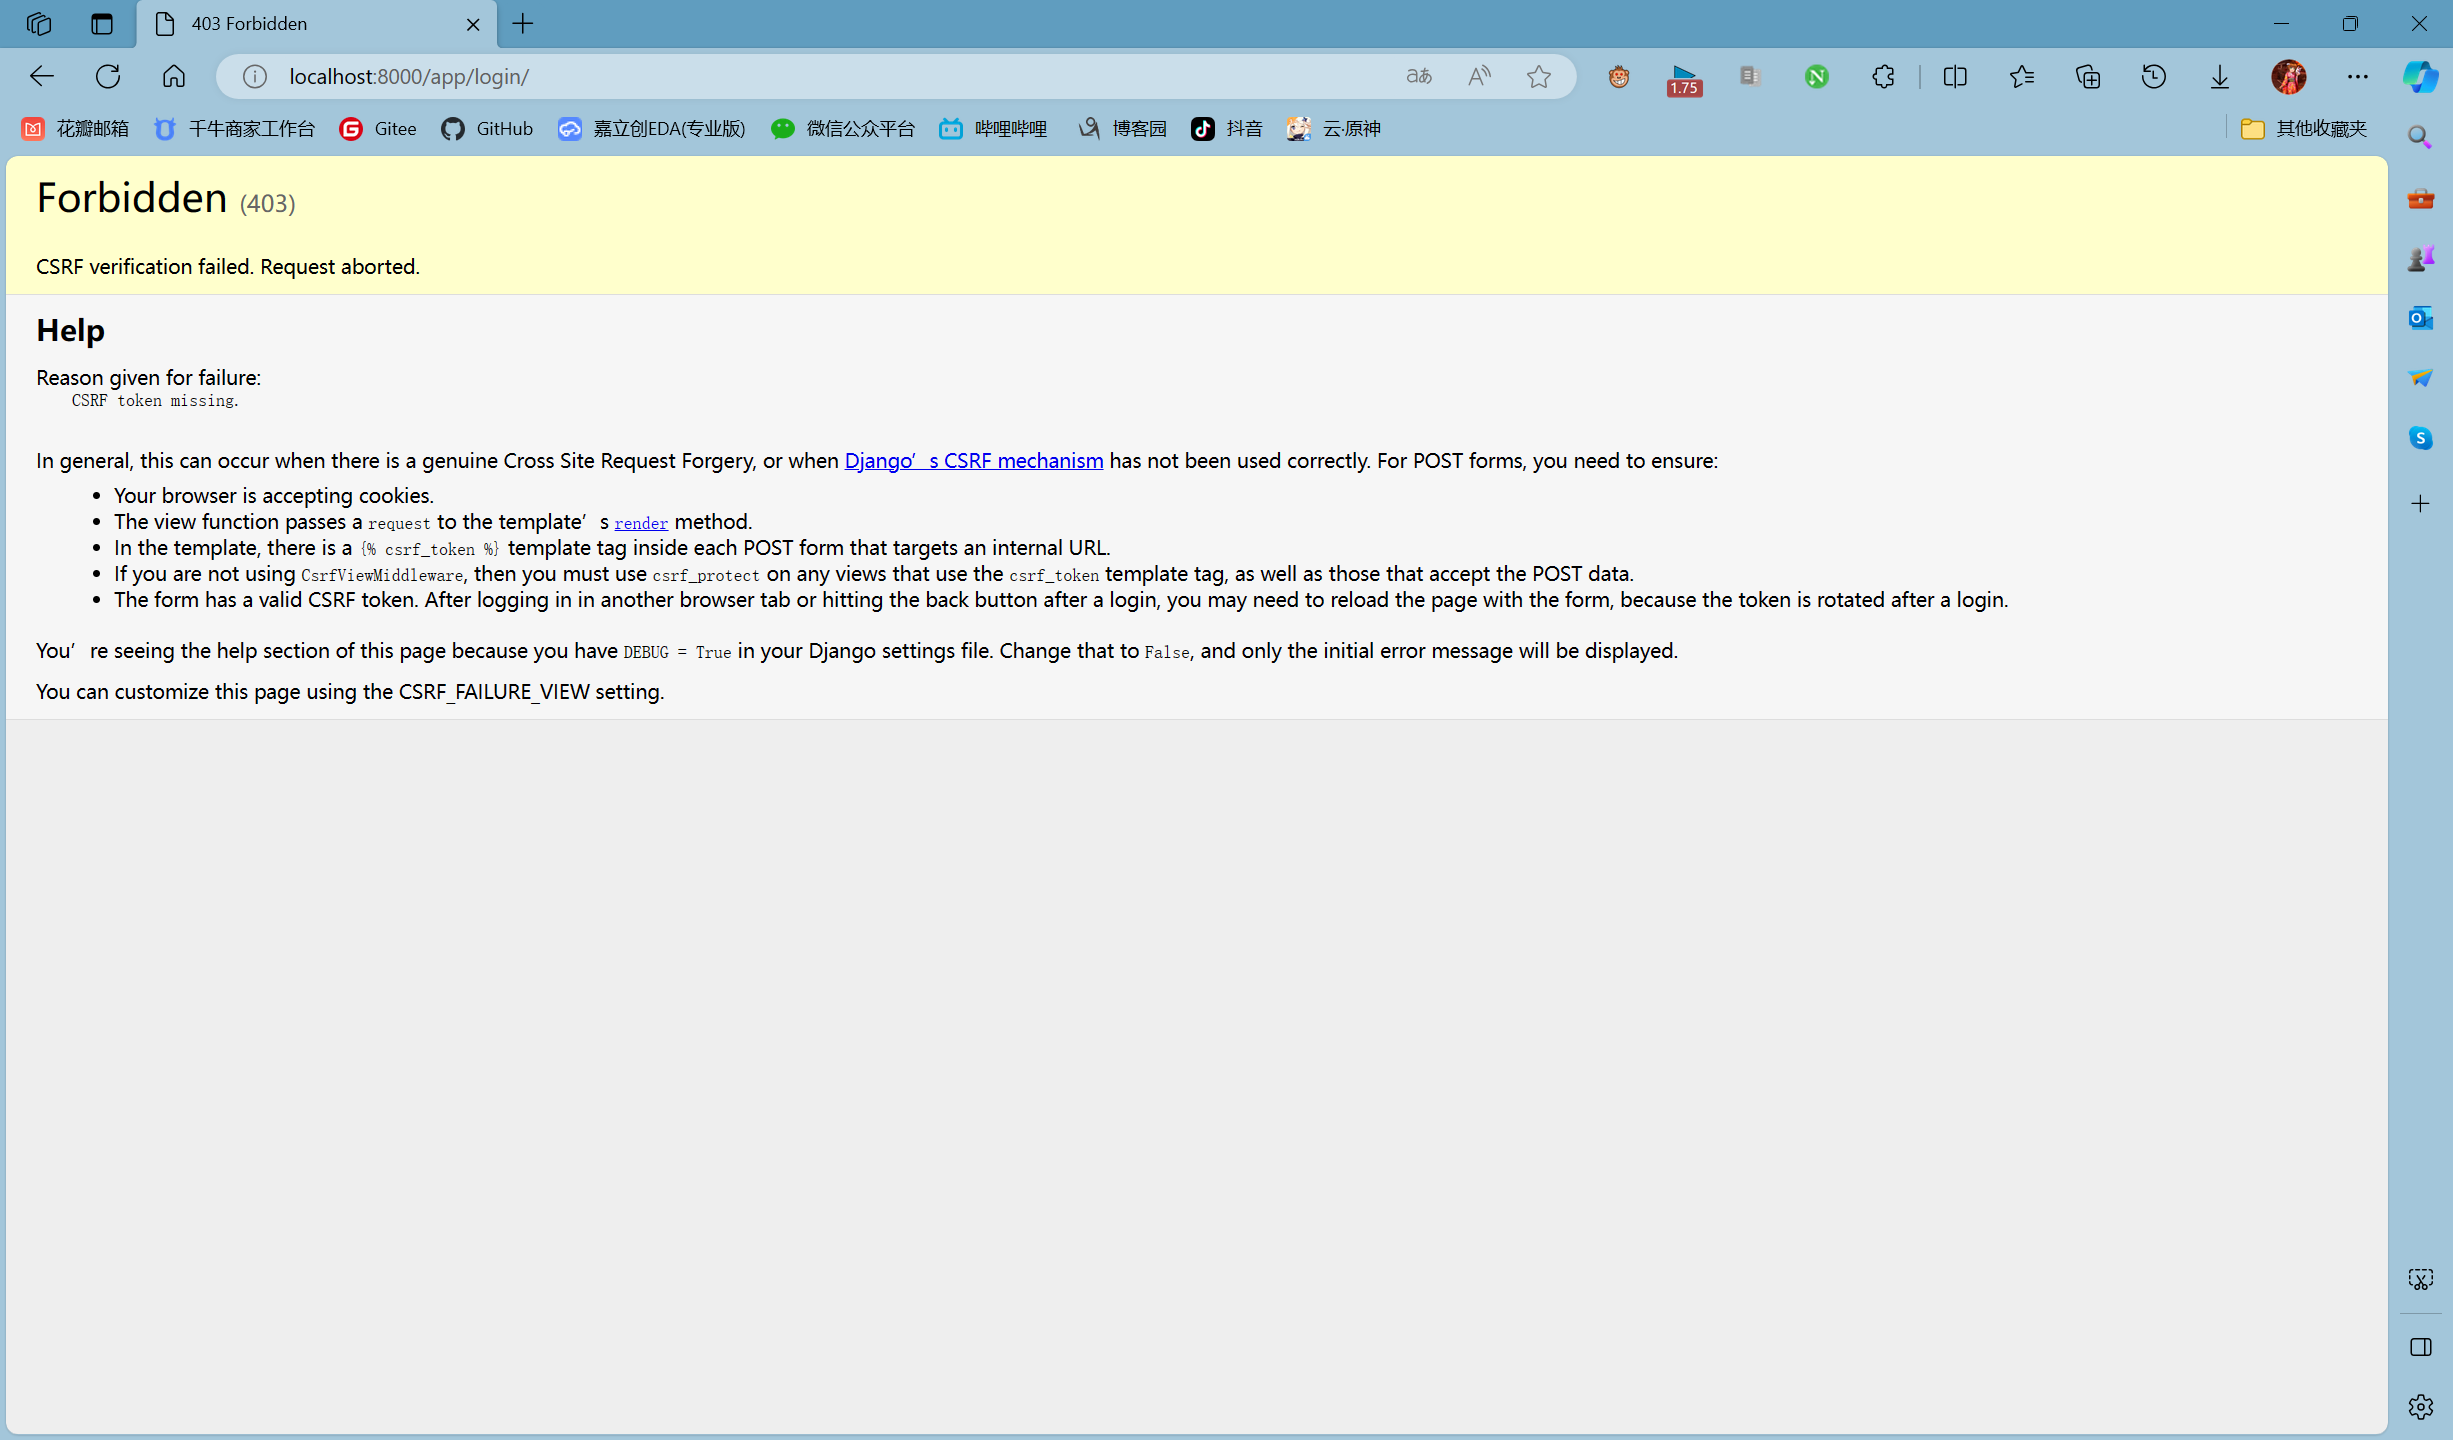Open sidebar settings gear
The width and height of the screenshot is (2453, 1440).
(x=2420, y=1407)
